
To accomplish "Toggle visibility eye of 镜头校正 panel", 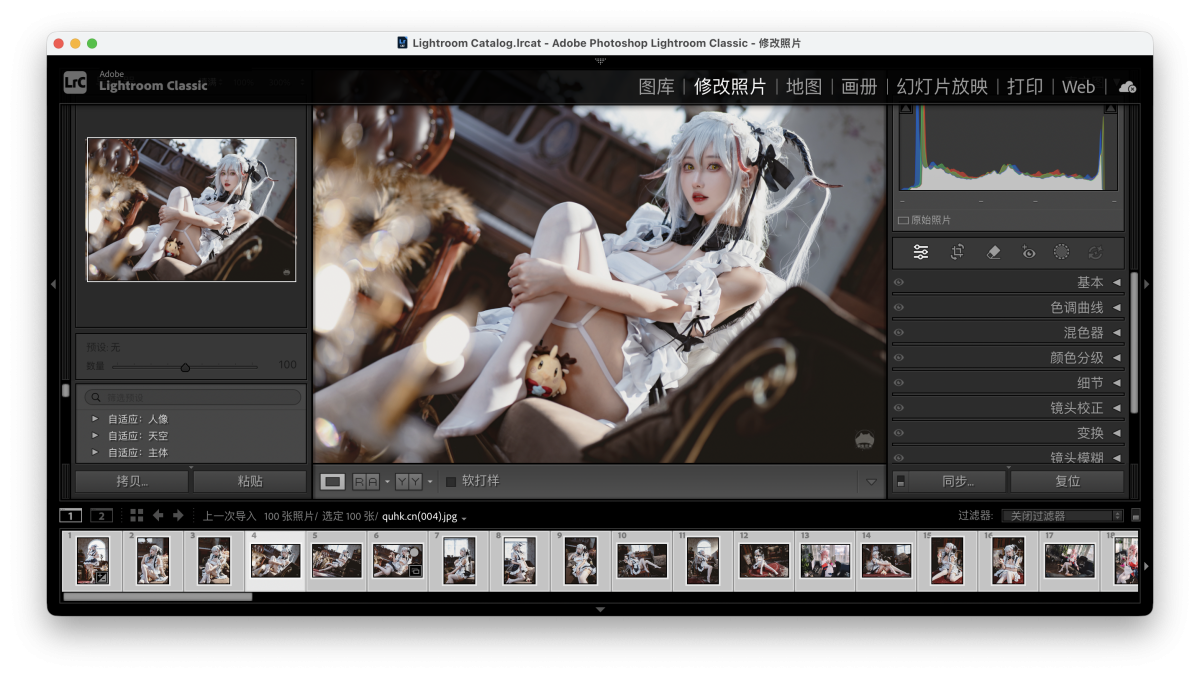I will [x=899, y=408].
